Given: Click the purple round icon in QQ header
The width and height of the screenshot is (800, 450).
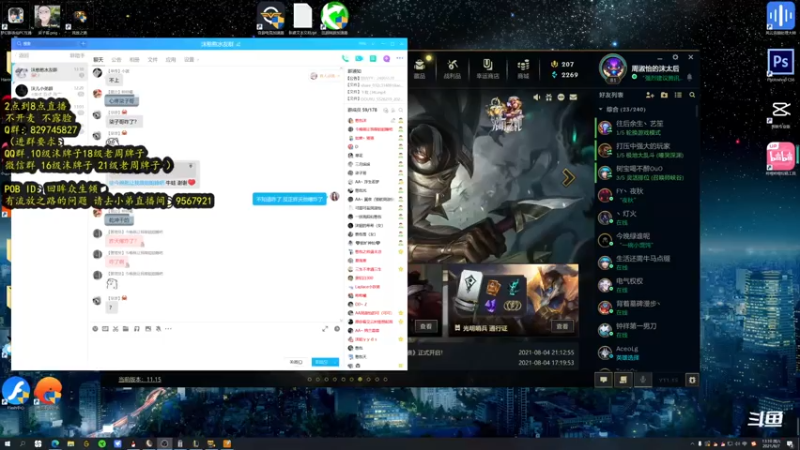Looking at the screenshot, I should [387, 59].
